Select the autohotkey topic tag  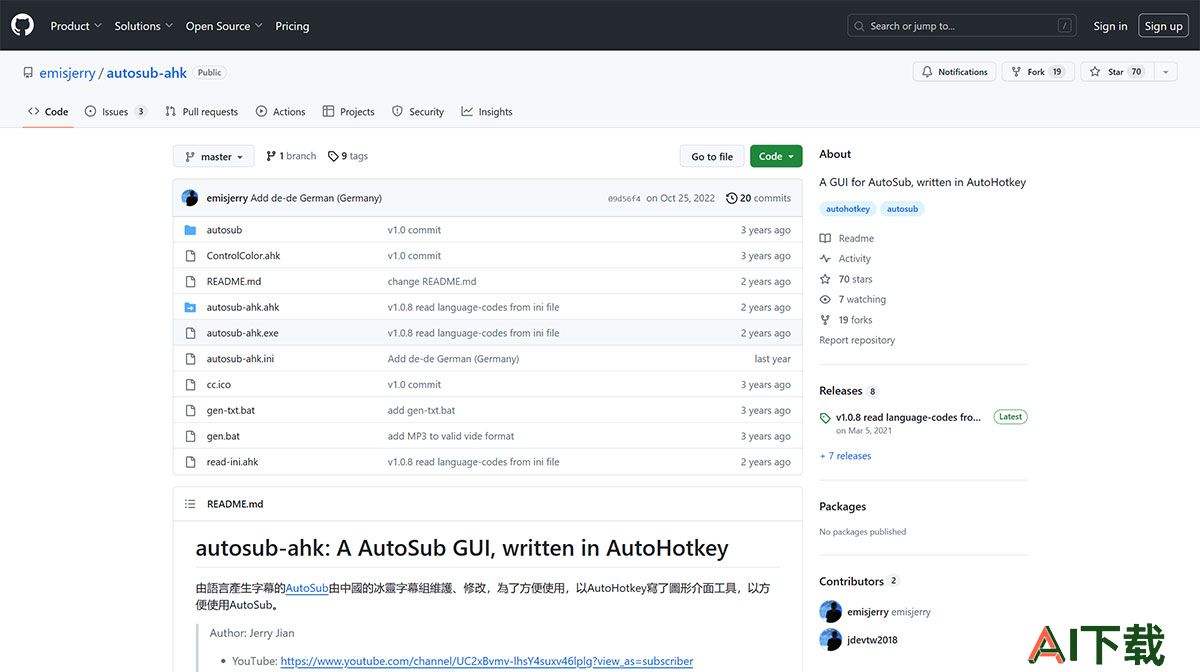click(x=848, y=209)
